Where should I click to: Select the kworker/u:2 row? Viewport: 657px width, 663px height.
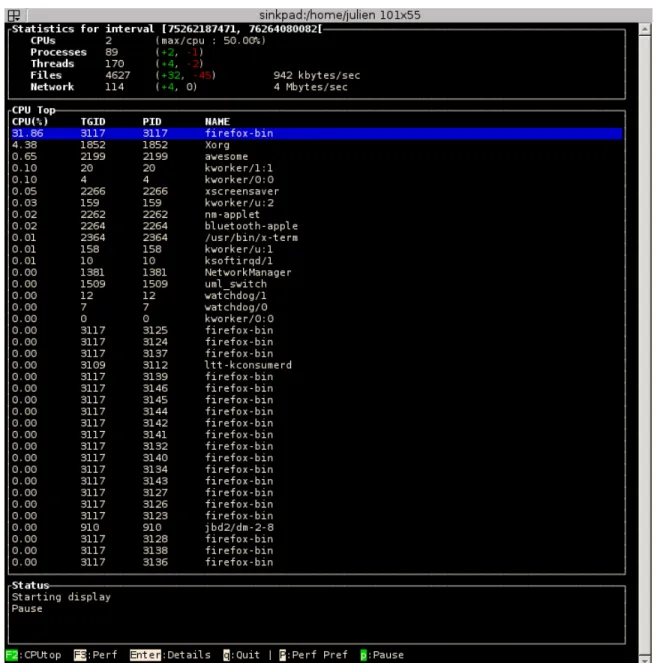317,203
